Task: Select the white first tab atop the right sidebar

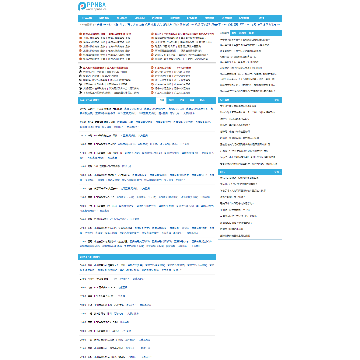Action: pyautogui.click(x=224, y=33)
